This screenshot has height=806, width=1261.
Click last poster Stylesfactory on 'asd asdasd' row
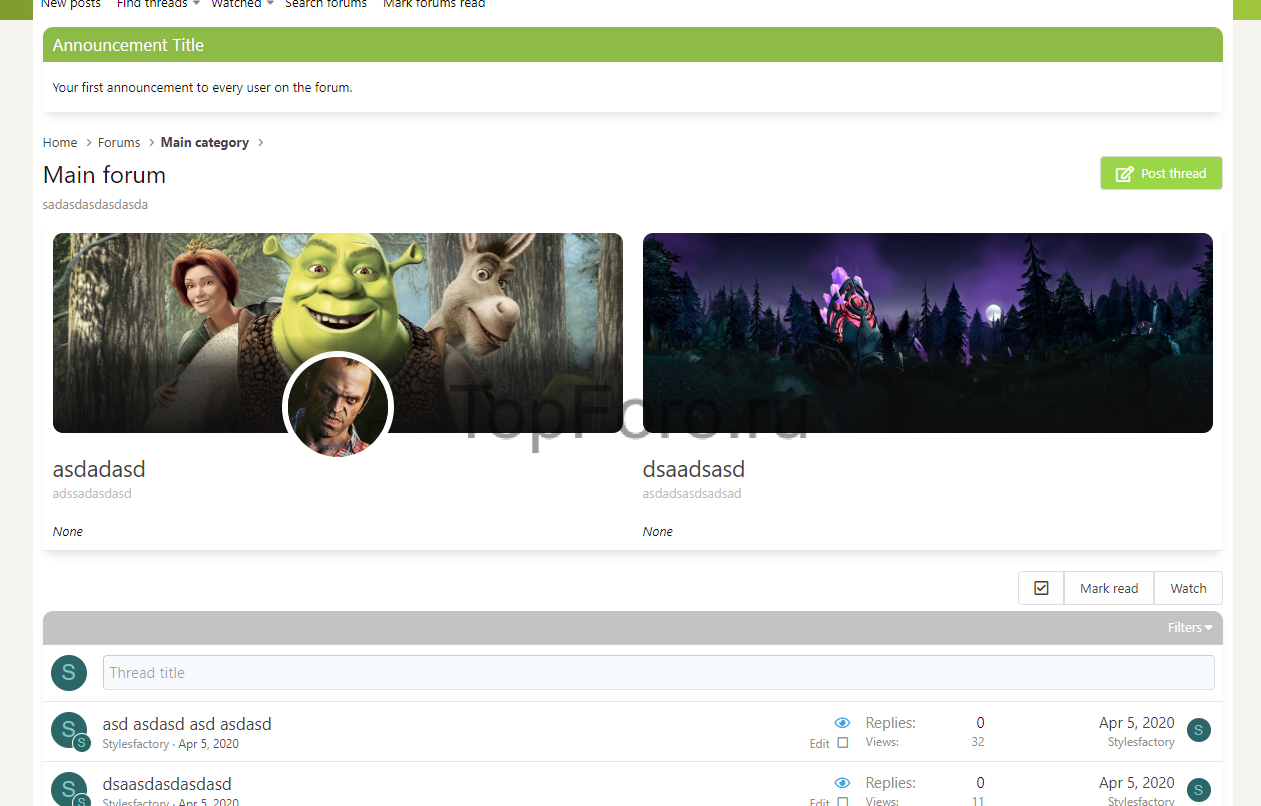[x=1141, y=742]
